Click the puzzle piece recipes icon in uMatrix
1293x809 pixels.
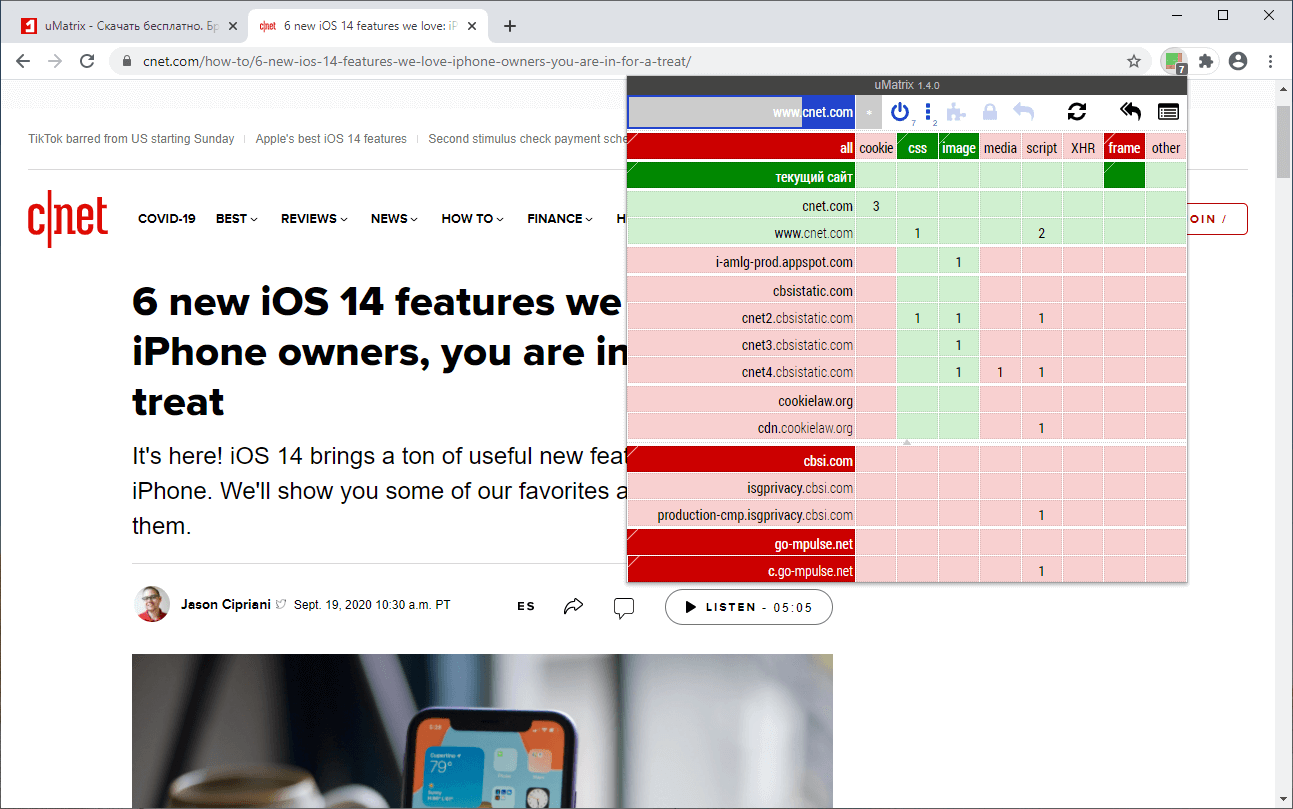coord(956,112)
